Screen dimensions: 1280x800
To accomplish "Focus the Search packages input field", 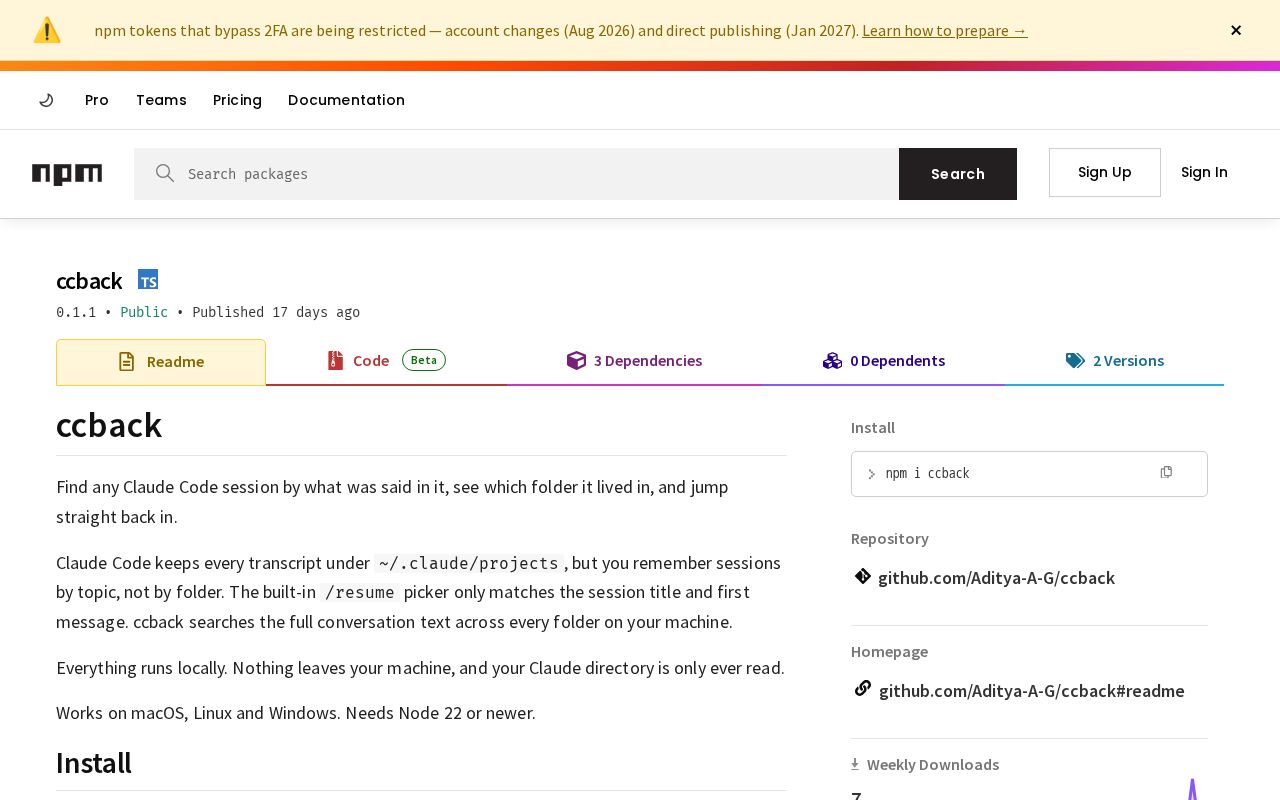I will pyautogui.click(x=516, y=174).
